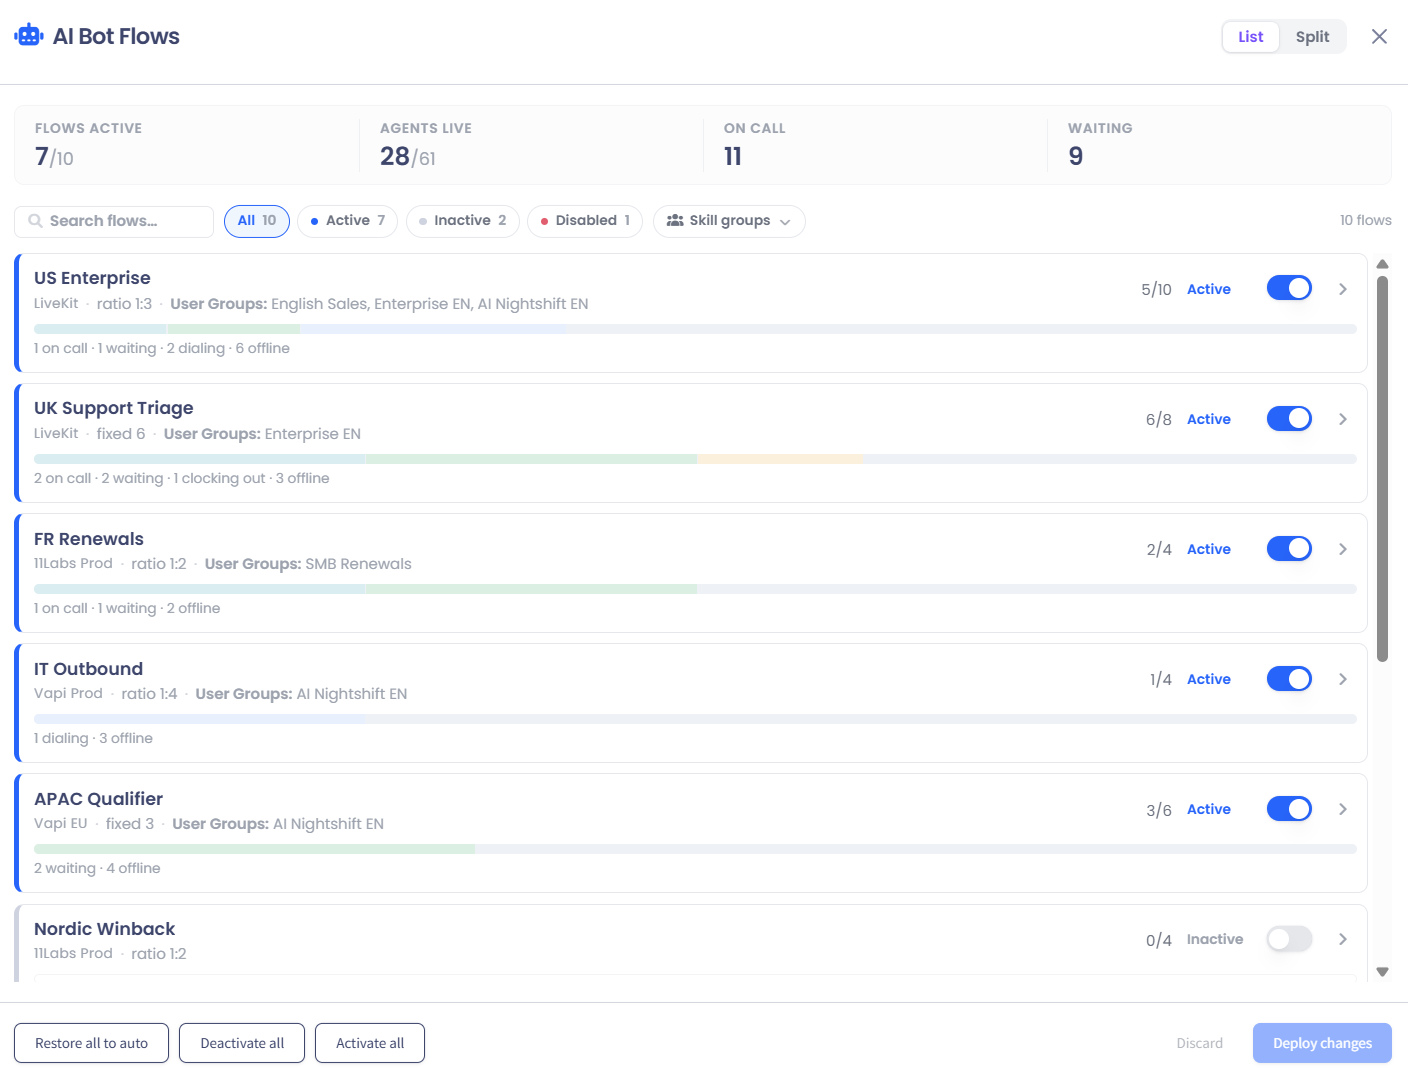This screenshot has width=1408, height=1085.
Task: Click the Activate all button
Action: (x=370, y=1043)
